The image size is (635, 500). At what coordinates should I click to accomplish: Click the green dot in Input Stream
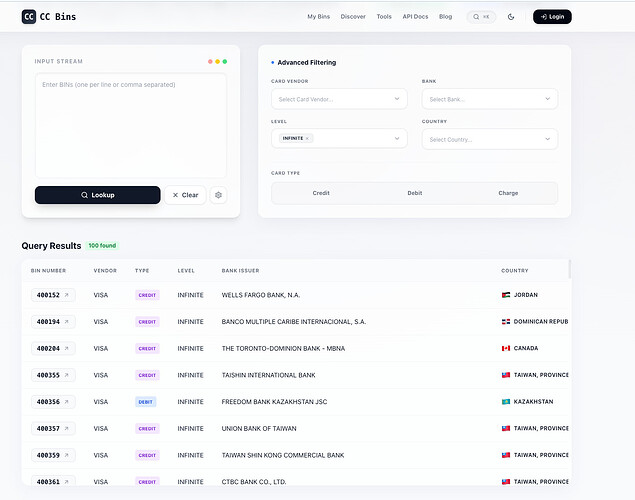(225, 62)
